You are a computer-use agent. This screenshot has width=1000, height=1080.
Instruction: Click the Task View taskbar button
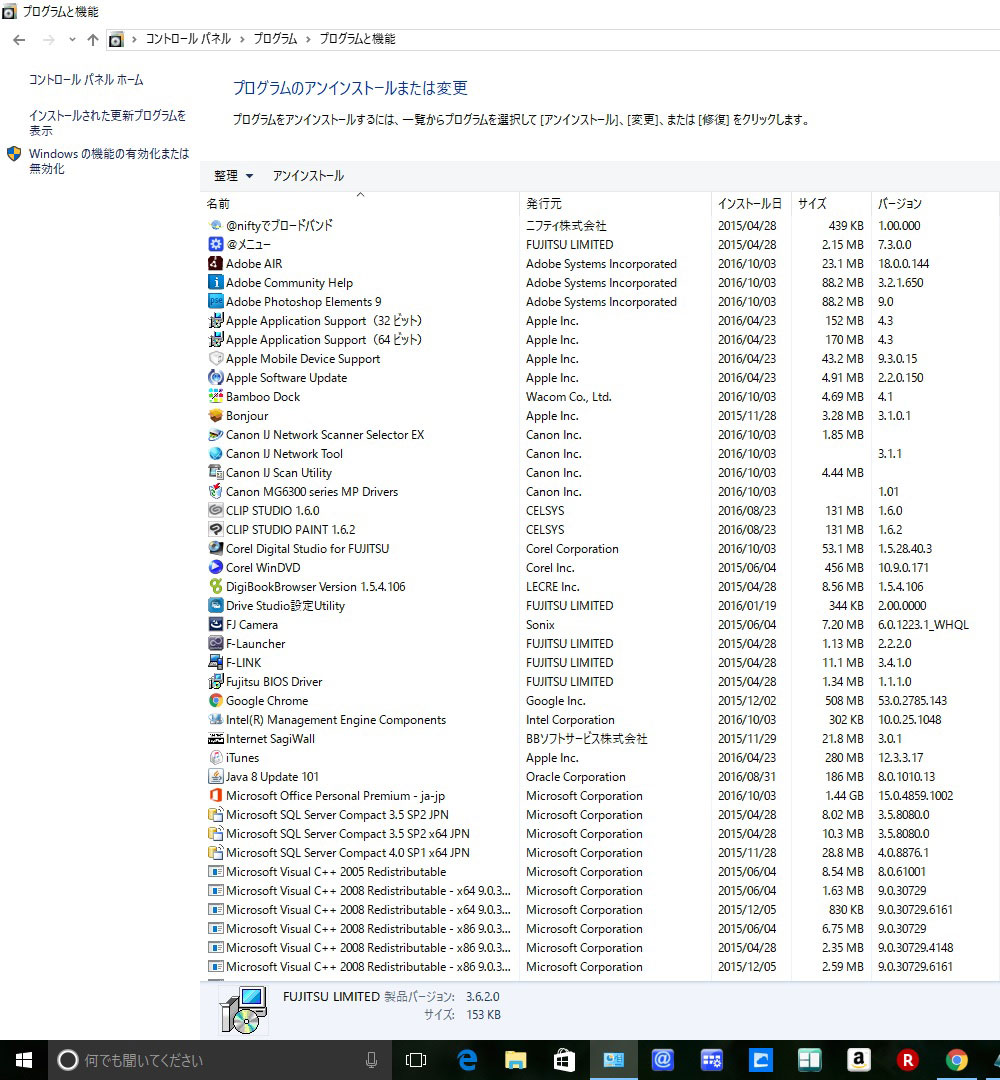(416, 1059)
